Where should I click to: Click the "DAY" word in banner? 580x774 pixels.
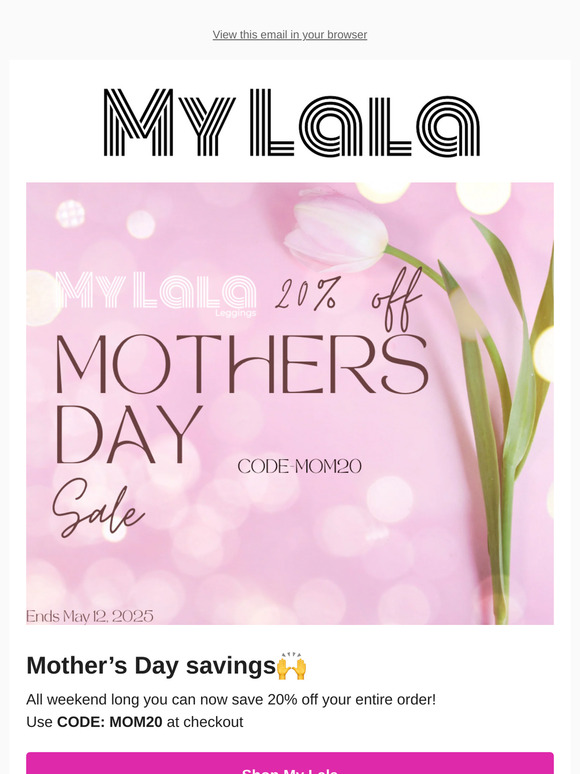tap(128, 435)
